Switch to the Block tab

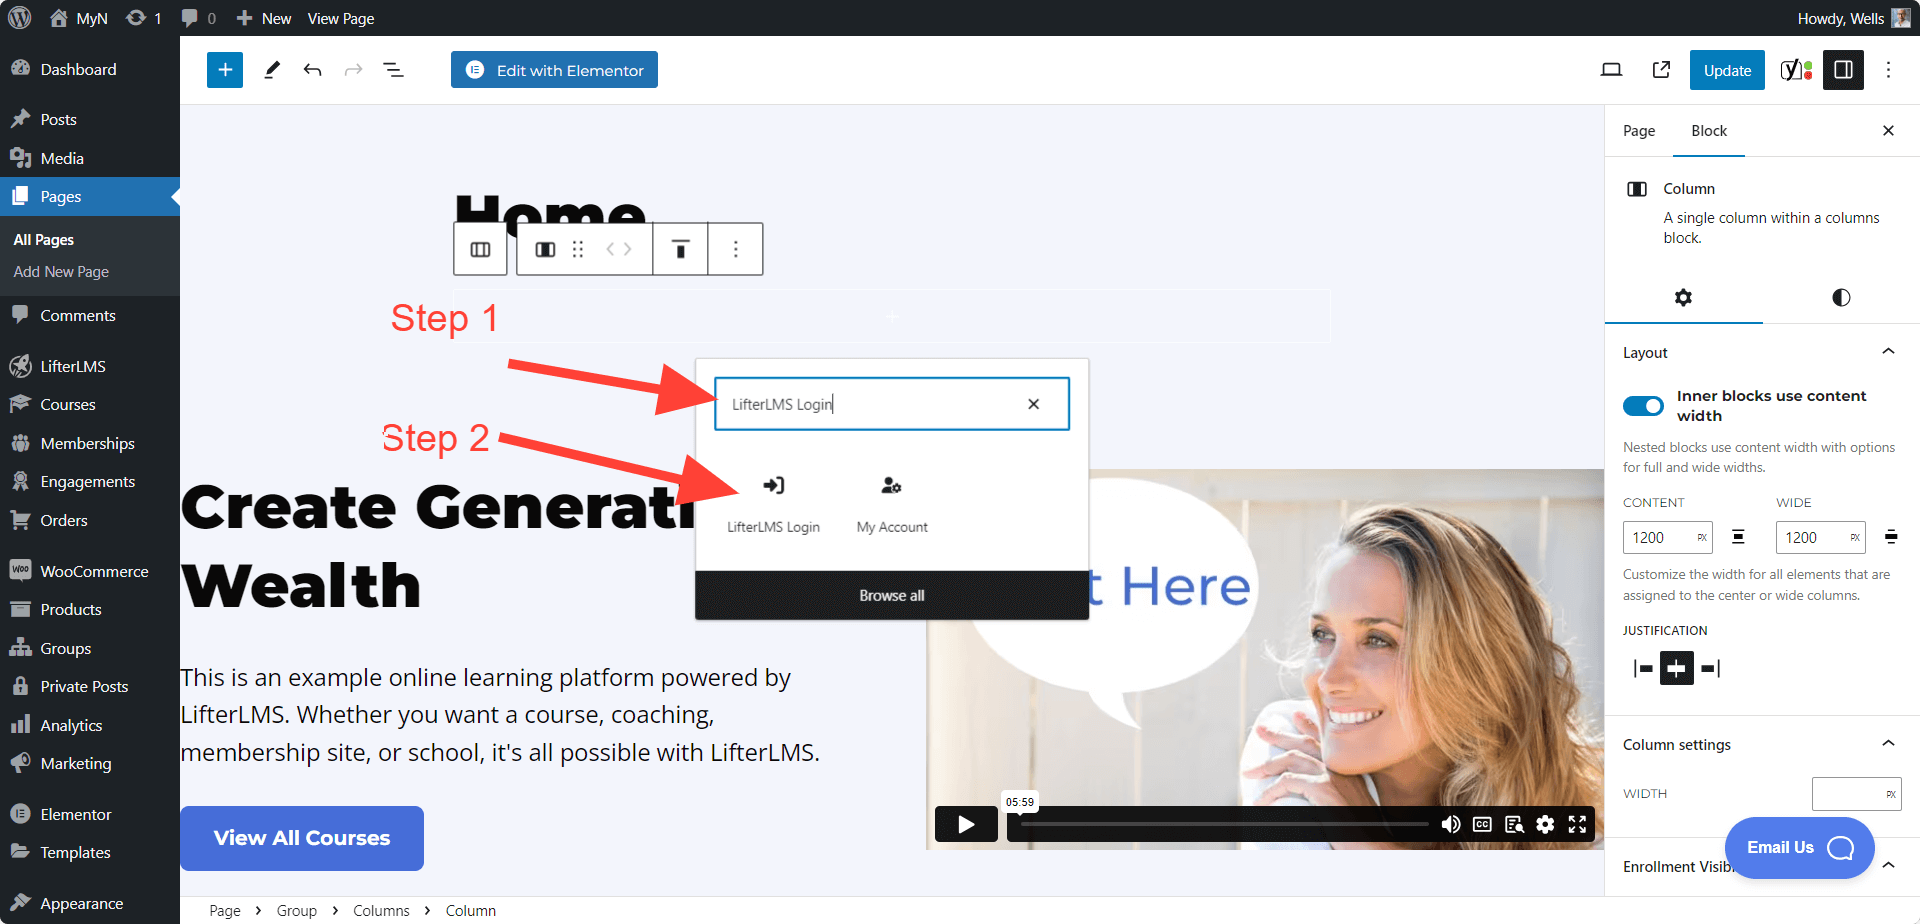tap(1709, 131)
